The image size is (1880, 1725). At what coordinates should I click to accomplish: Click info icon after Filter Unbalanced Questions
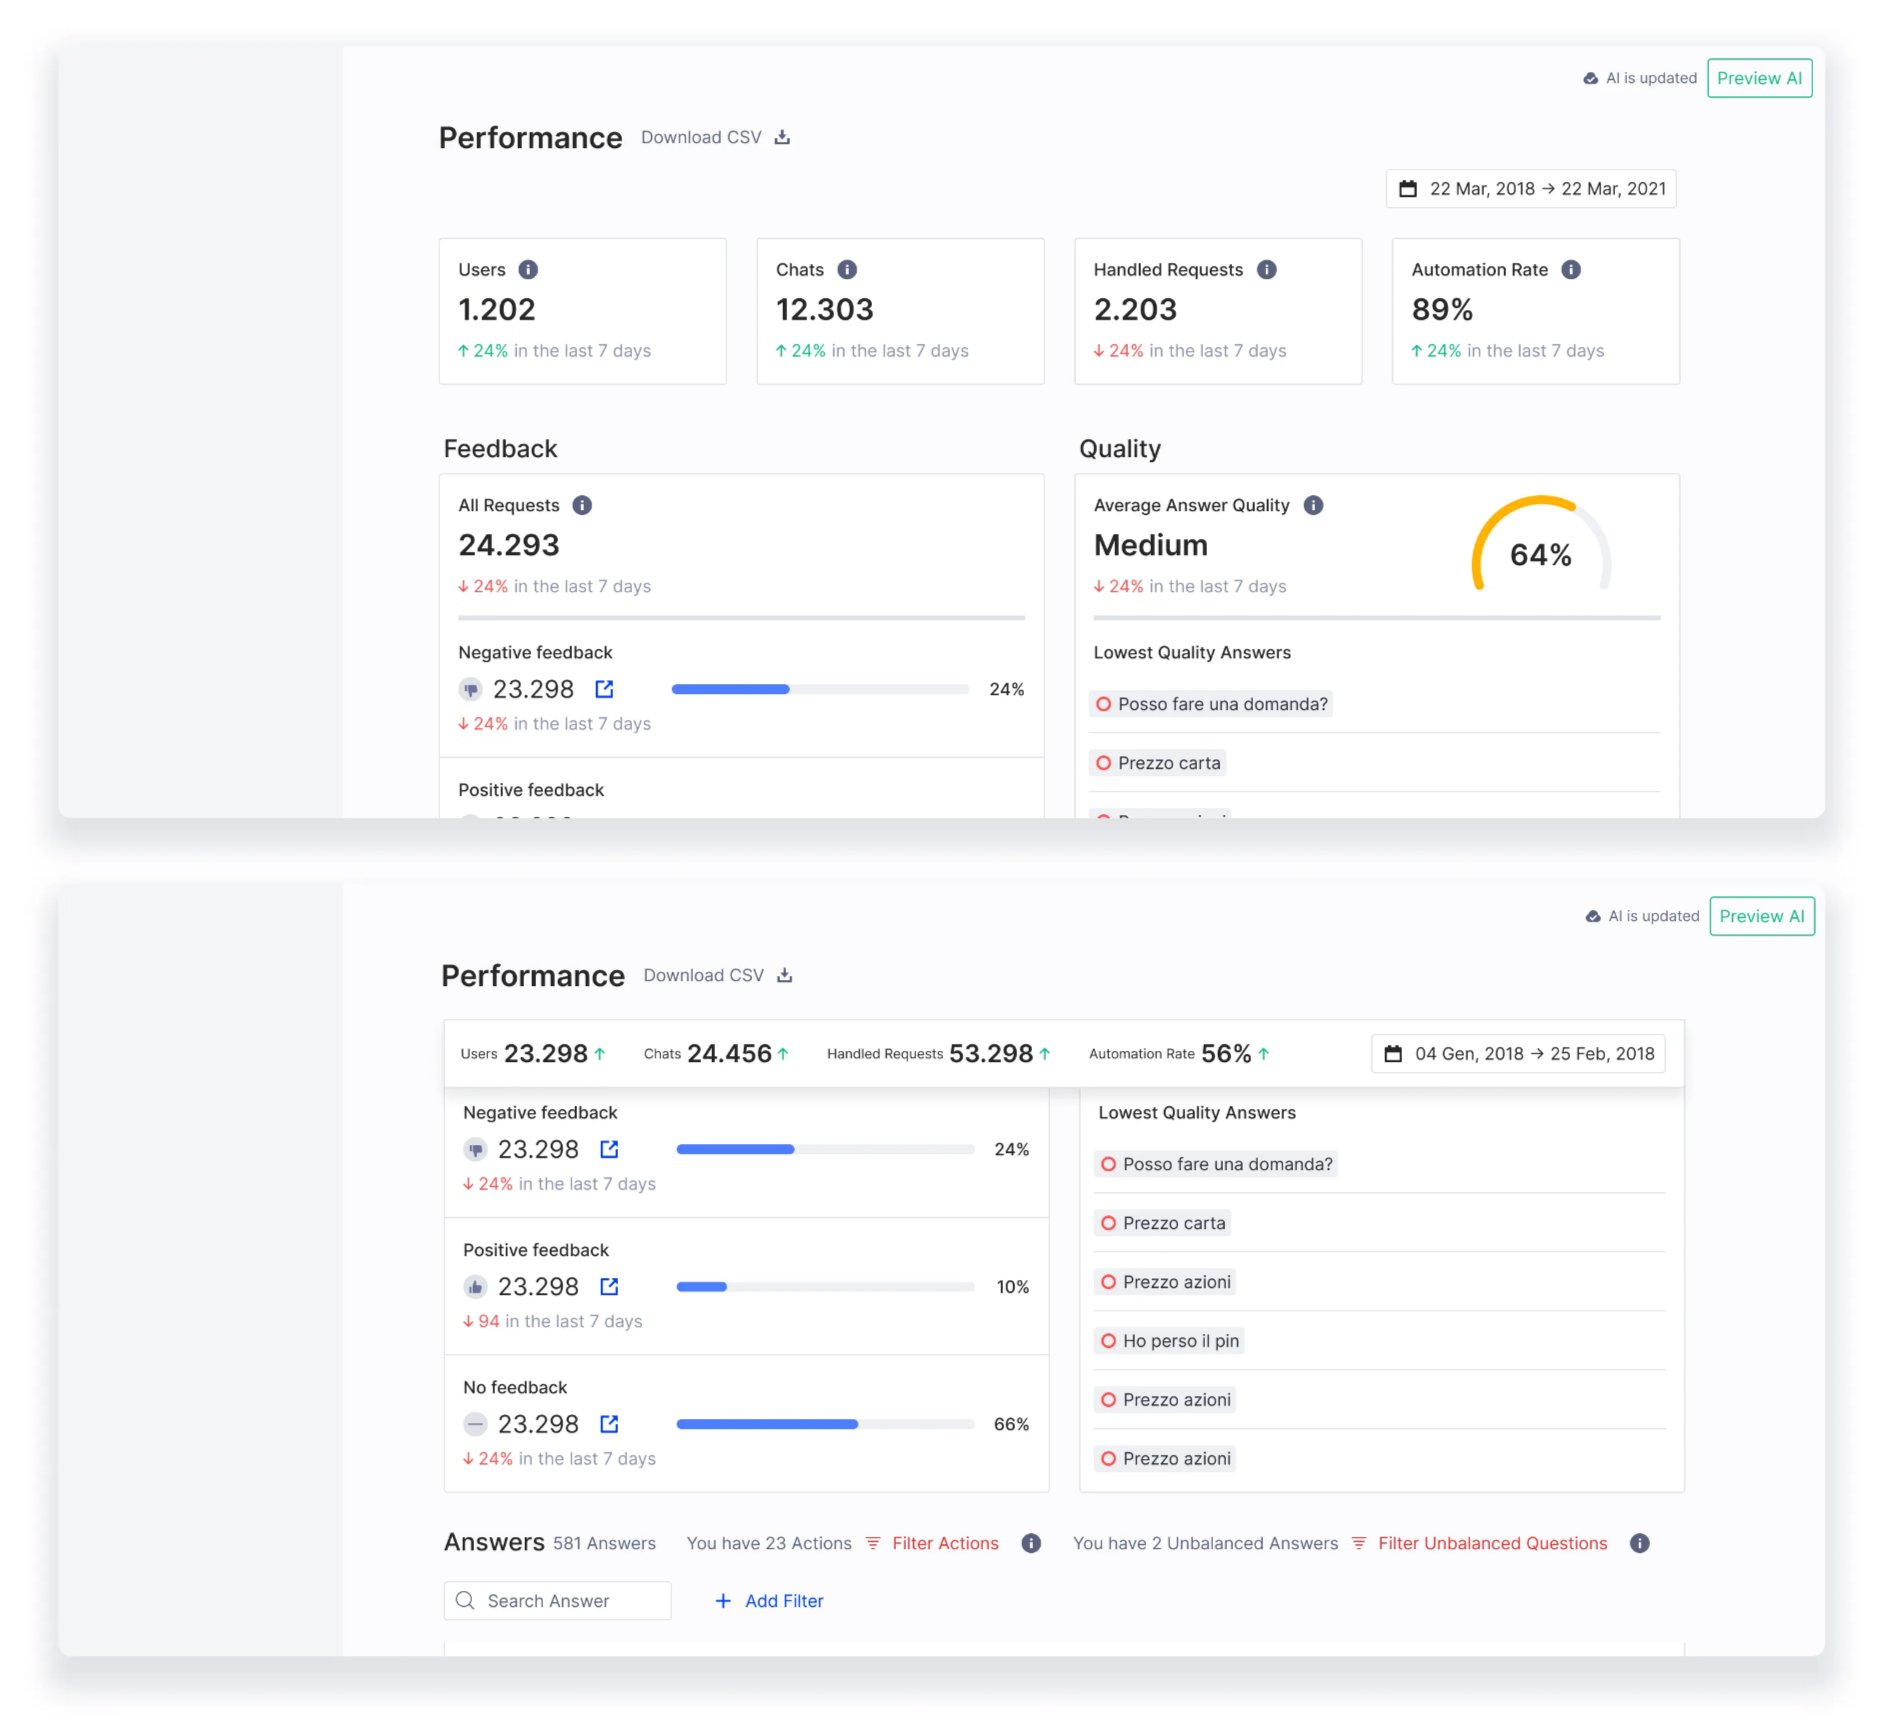coord(1639,1544)
